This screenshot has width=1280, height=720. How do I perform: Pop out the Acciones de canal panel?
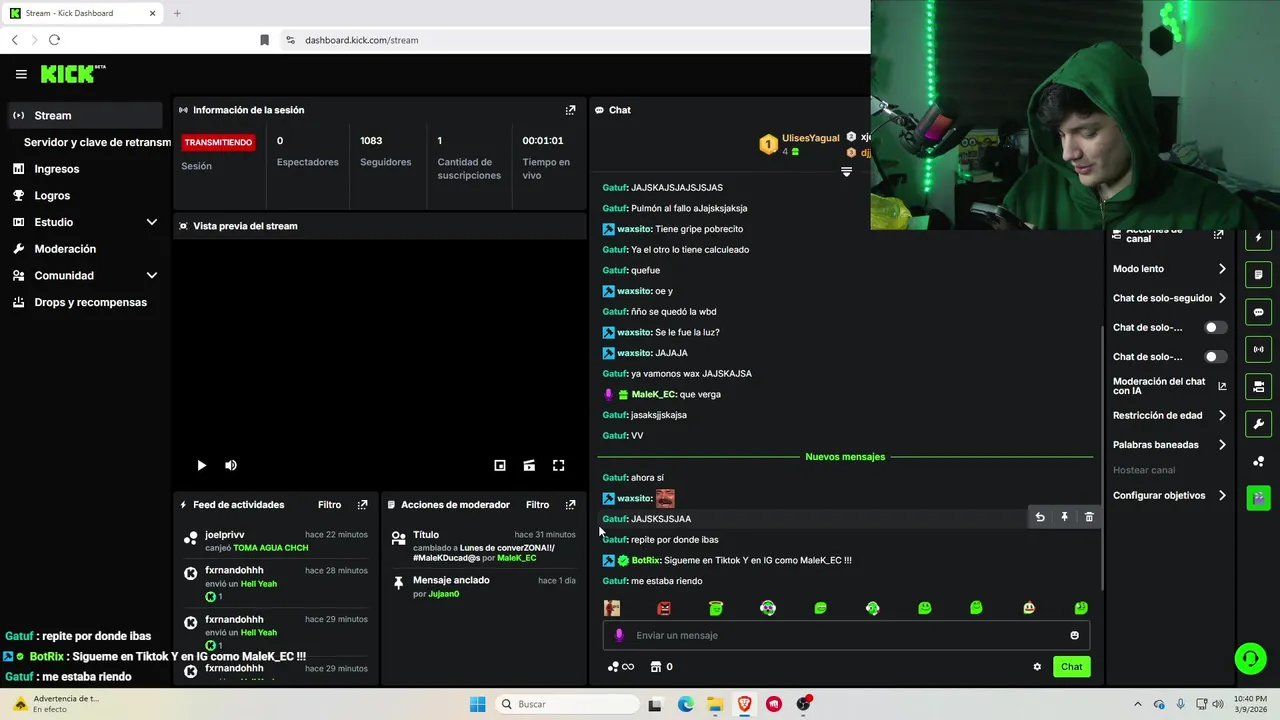pyautogui.click(x=1218, y=235)
